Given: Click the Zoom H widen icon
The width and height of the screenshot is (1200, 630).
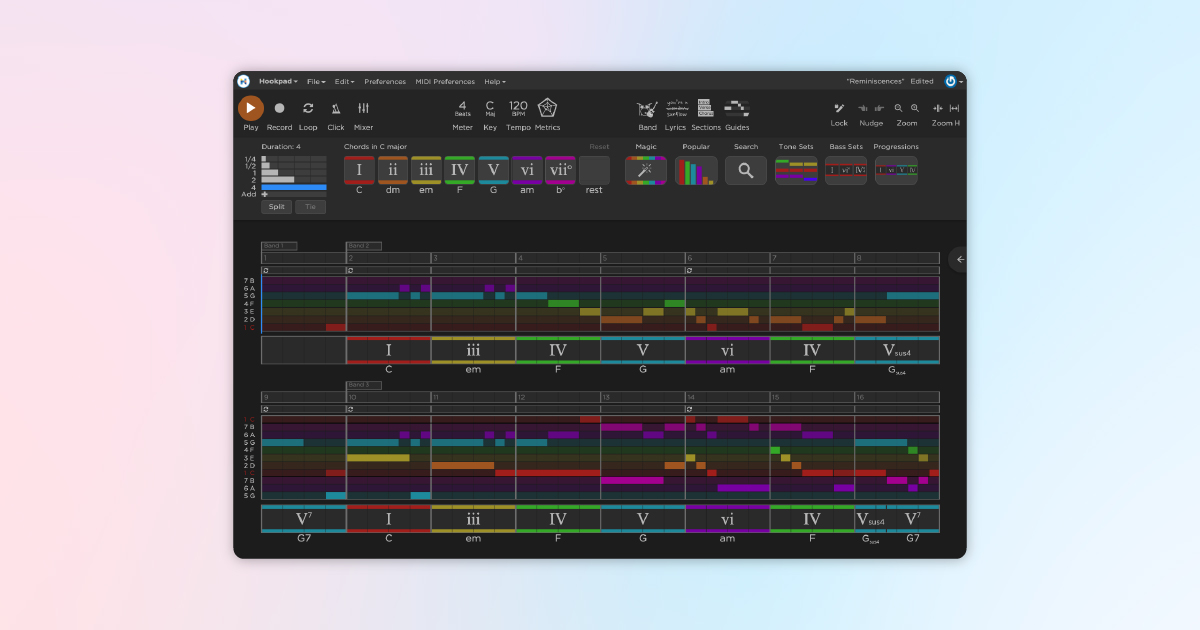Looking at the screenshot, I should coord(954,108).
